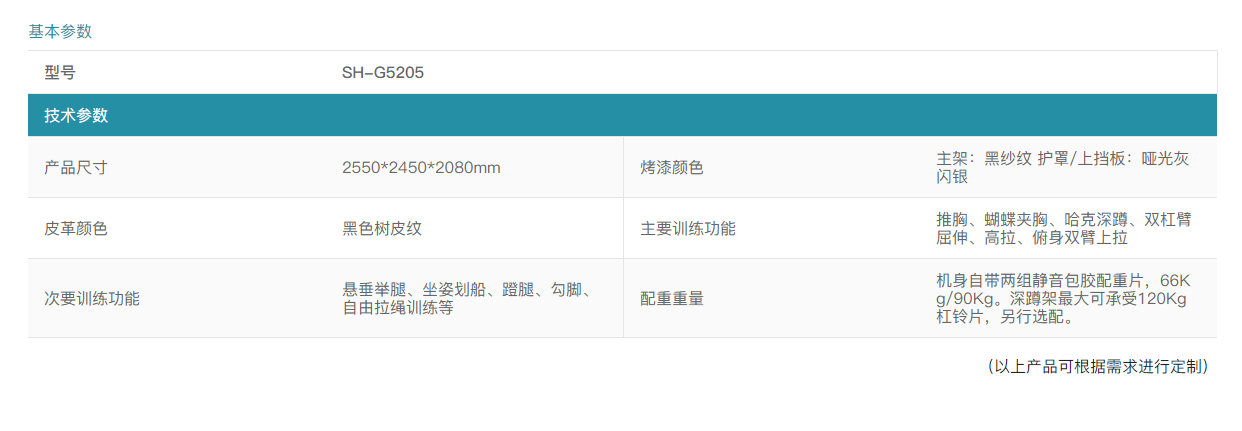Click the 烤漆颜色 label

pos(672,167)
